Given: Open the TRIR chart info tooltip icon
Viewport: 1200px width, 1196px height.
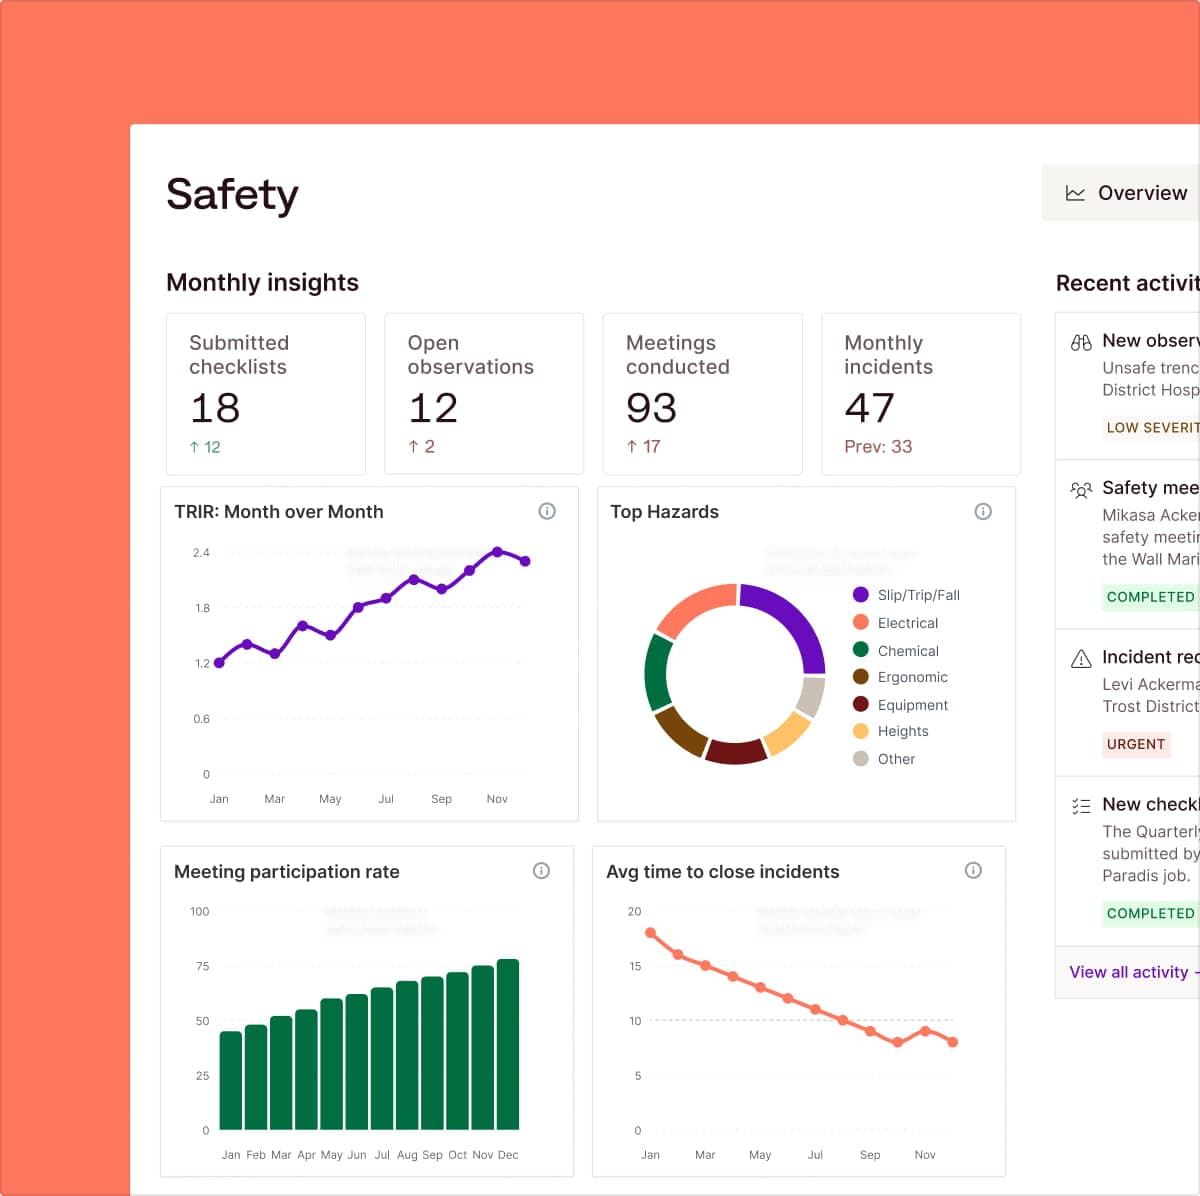Looking at the screenshot, I should (x=547, y=511).
